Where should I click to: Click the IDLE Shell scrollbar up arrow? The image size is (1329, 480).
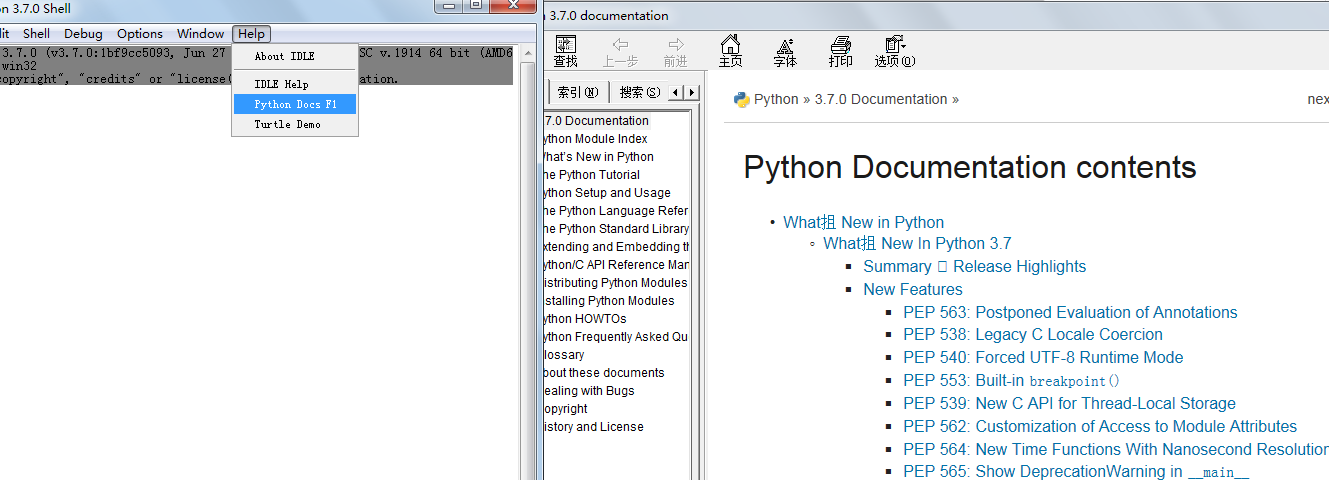pos(527,52)
